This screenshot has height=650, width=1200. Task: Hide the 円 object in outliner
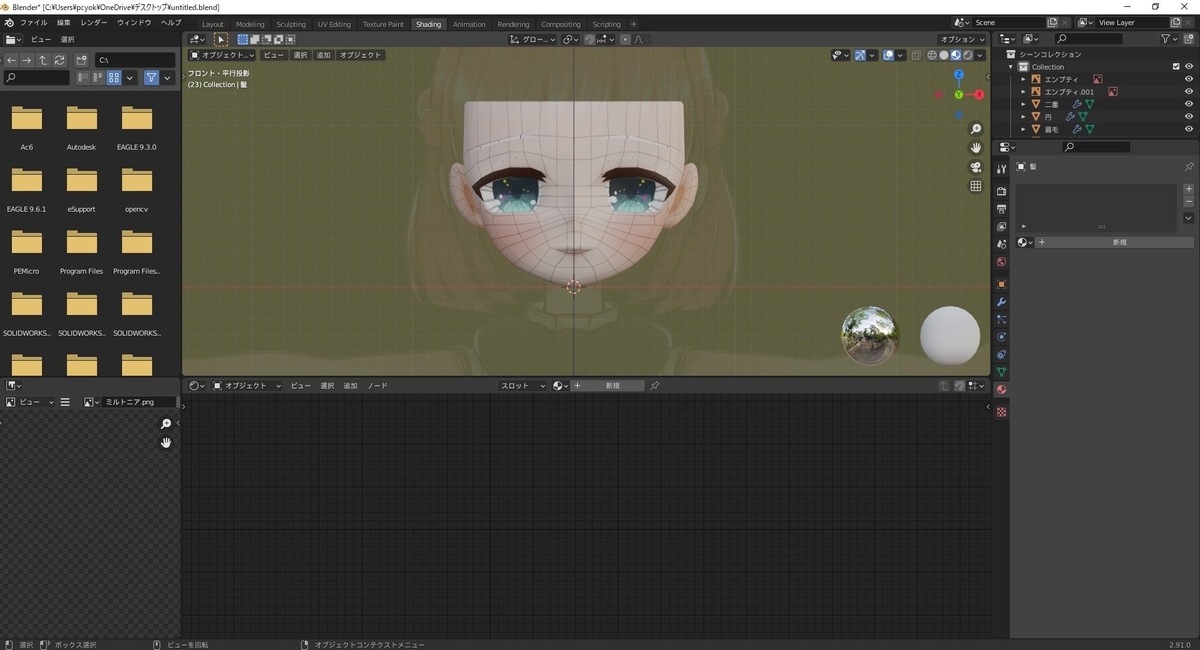click(x=1189, y=117)
